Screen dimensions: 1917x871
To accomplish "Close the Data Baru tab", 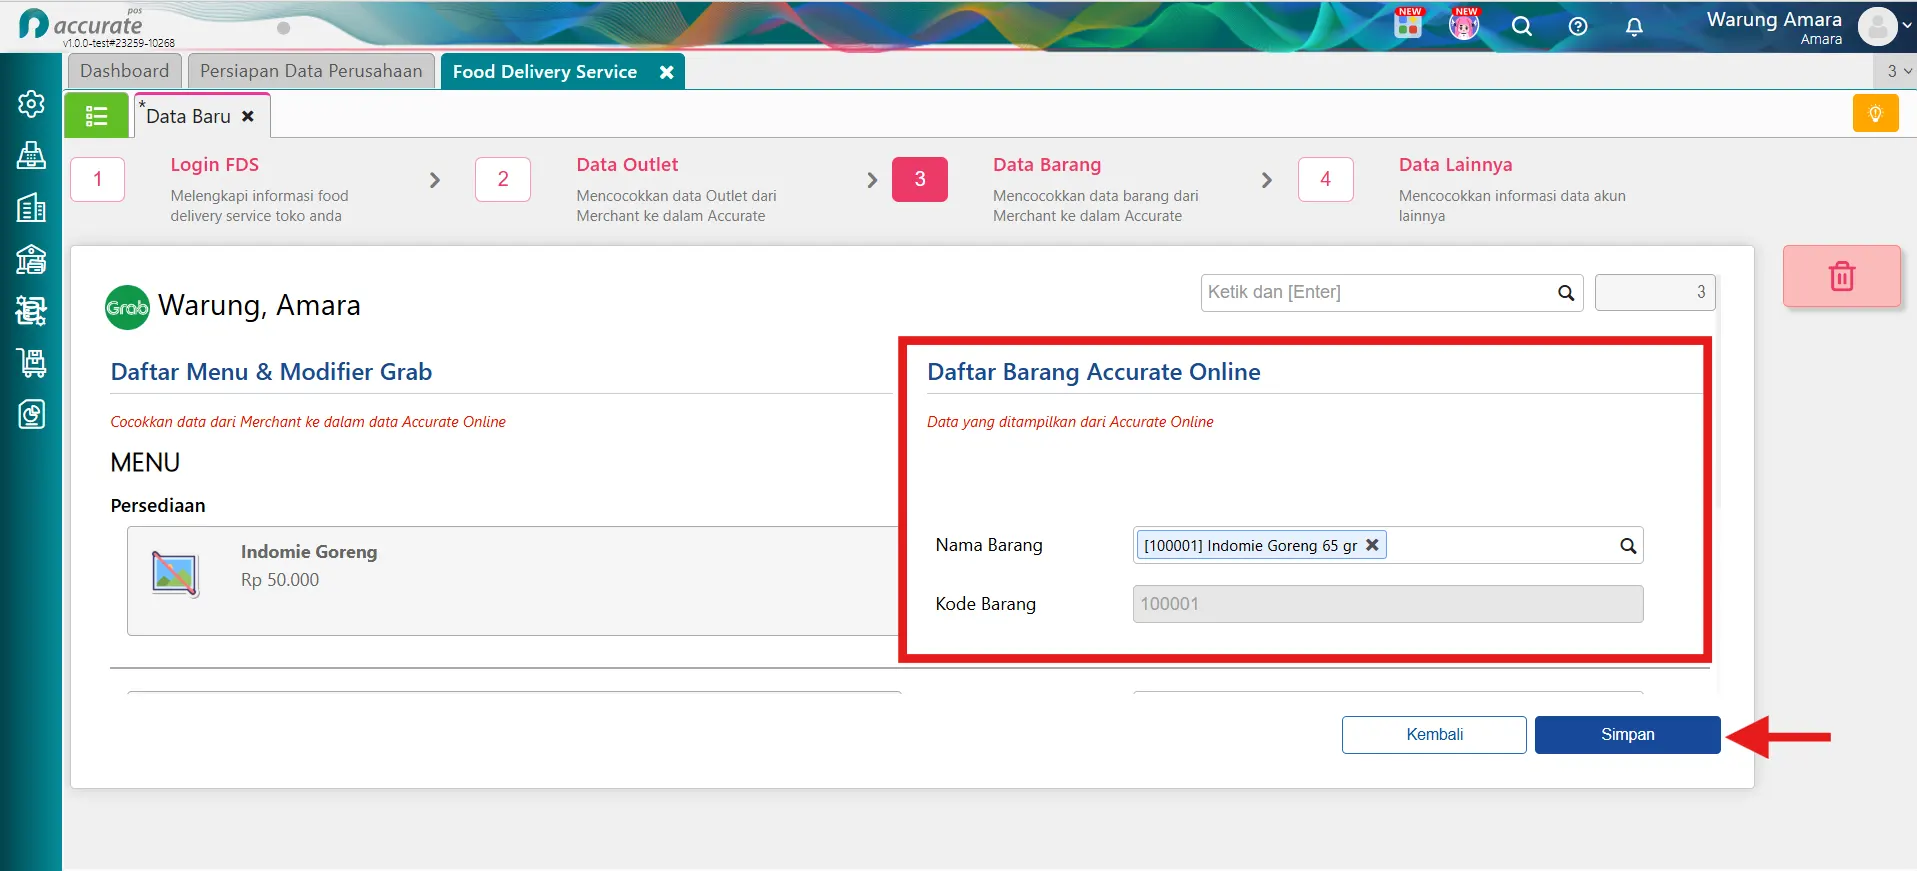I will point(248,116).
